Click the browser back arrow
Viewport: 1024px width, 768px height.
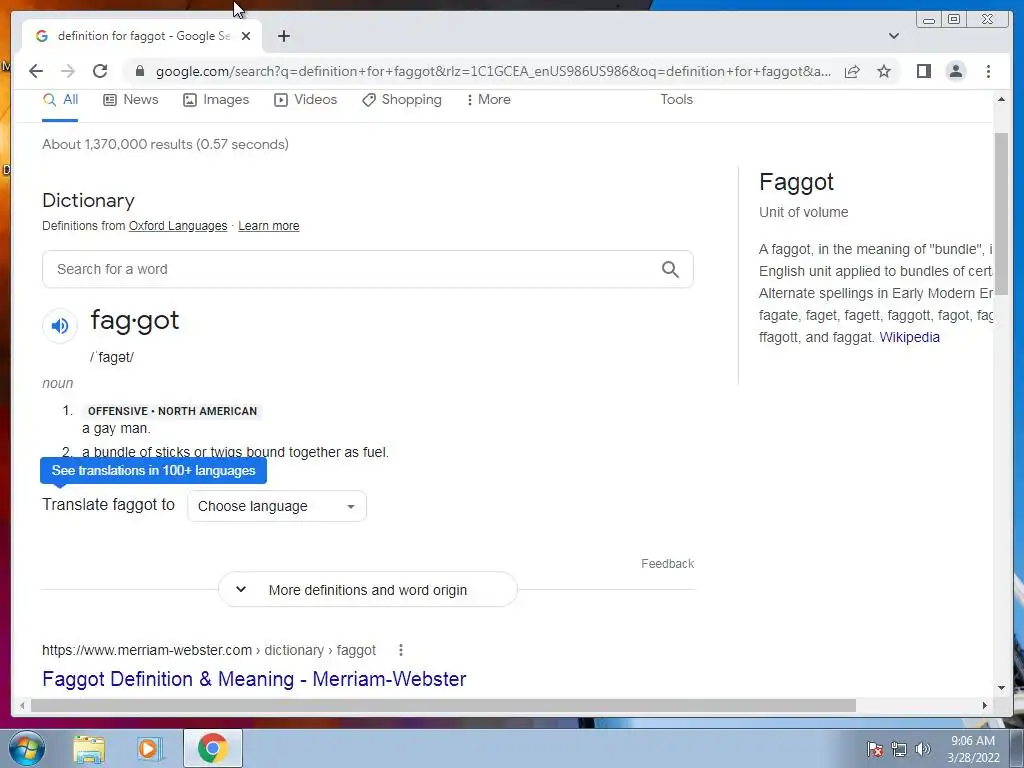coord(36,71)
